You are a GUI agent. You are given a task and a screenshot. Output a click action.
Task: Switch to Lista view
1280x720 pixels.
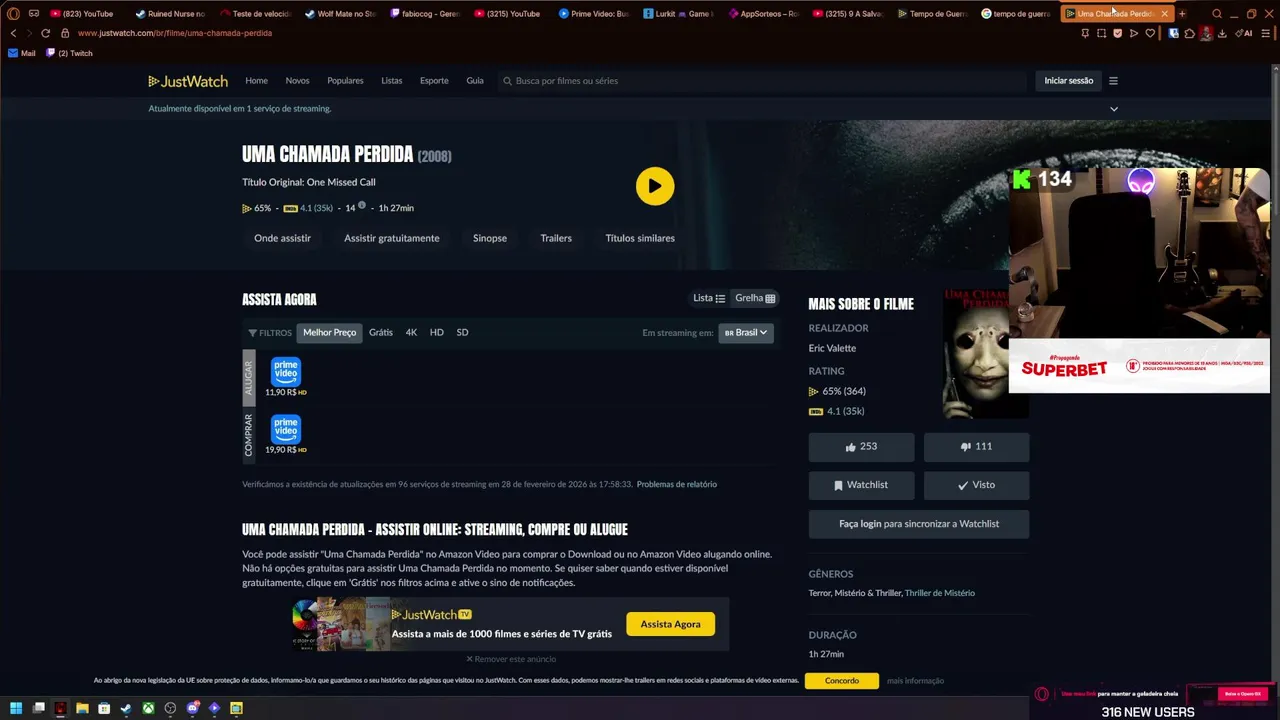point(709,298)
